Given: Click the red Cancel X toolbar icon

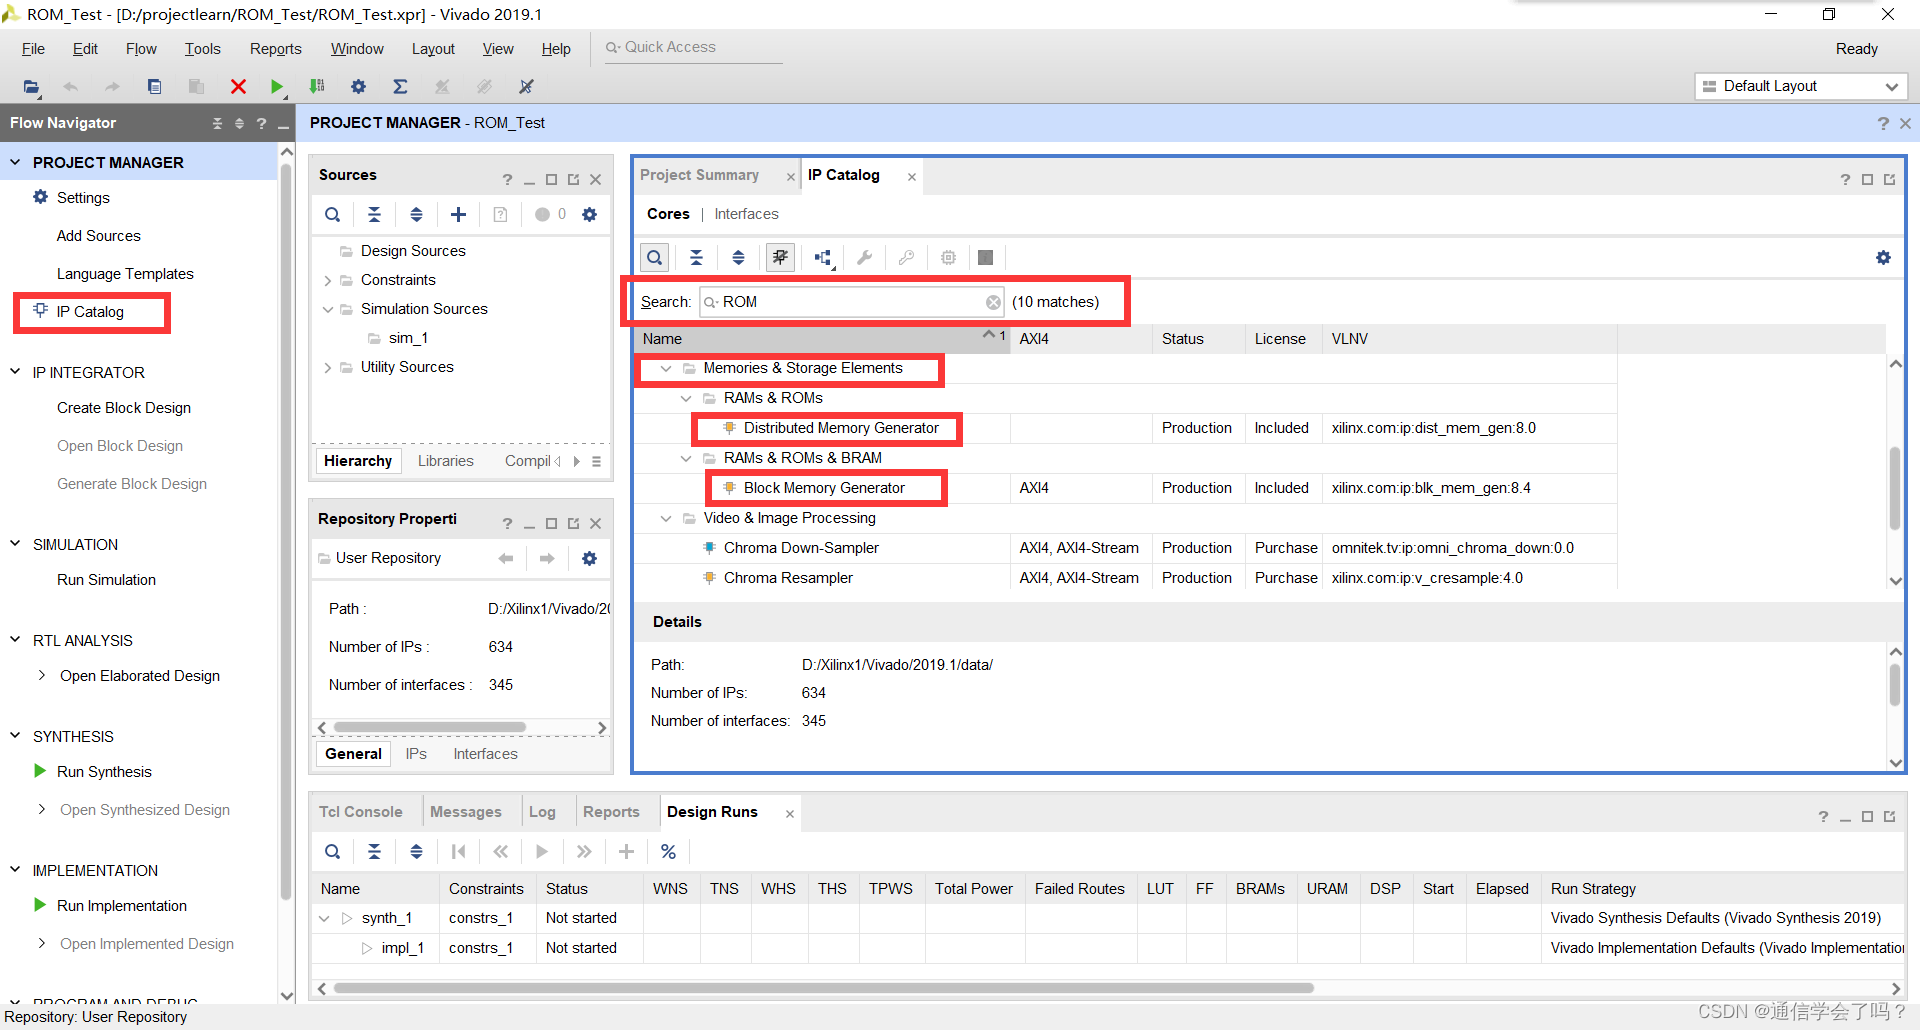Looking at the screenshot, I should (x=238, y=87).
